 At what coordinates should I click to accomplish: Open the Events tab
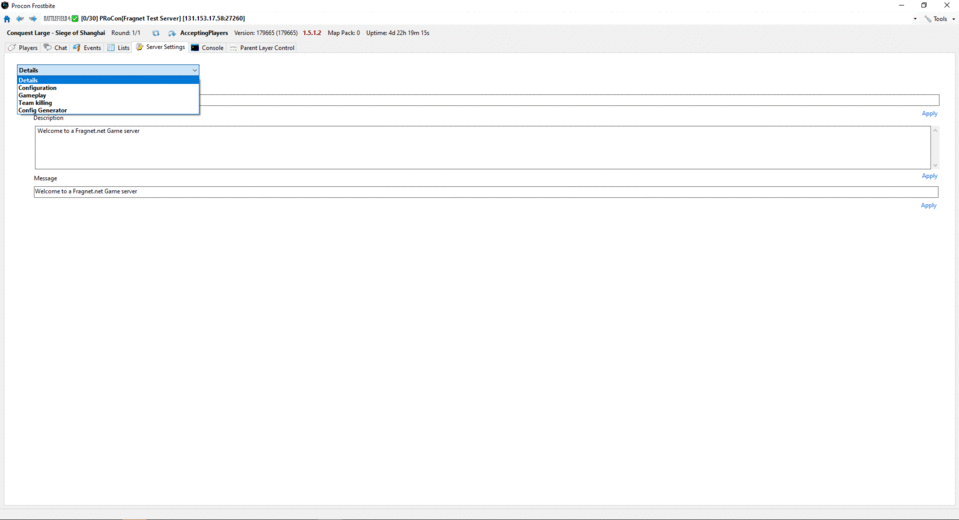pyautogui.click(x=87, y=48)
